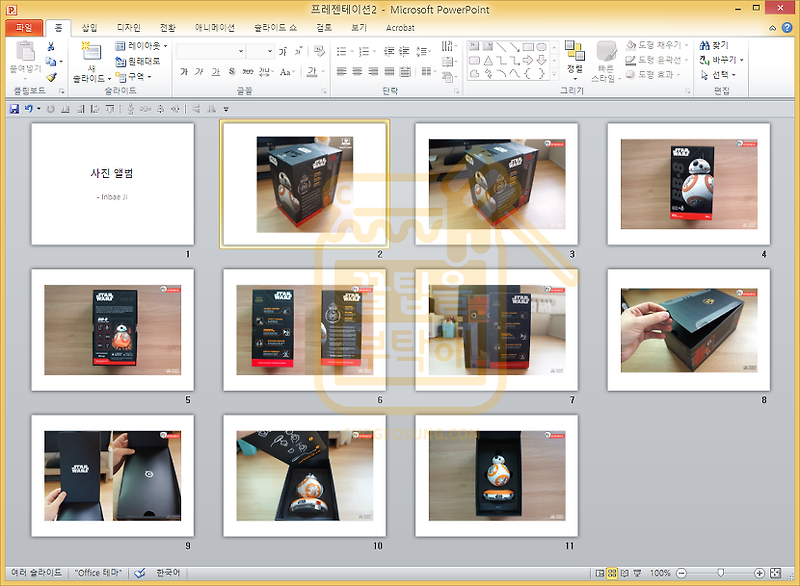Click Reset (원래대로) slide button
The image size is (800, 586).
[138, 61]
